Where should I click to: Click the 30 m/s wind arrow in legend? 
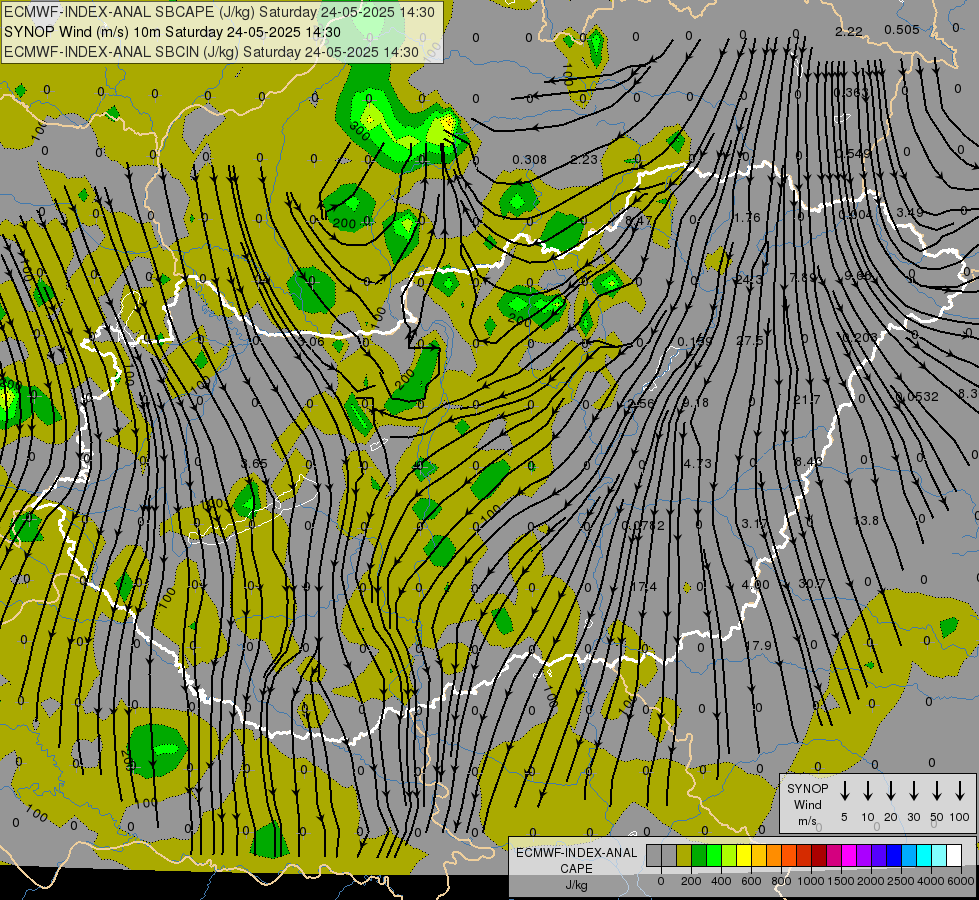(x=913, y=791)
